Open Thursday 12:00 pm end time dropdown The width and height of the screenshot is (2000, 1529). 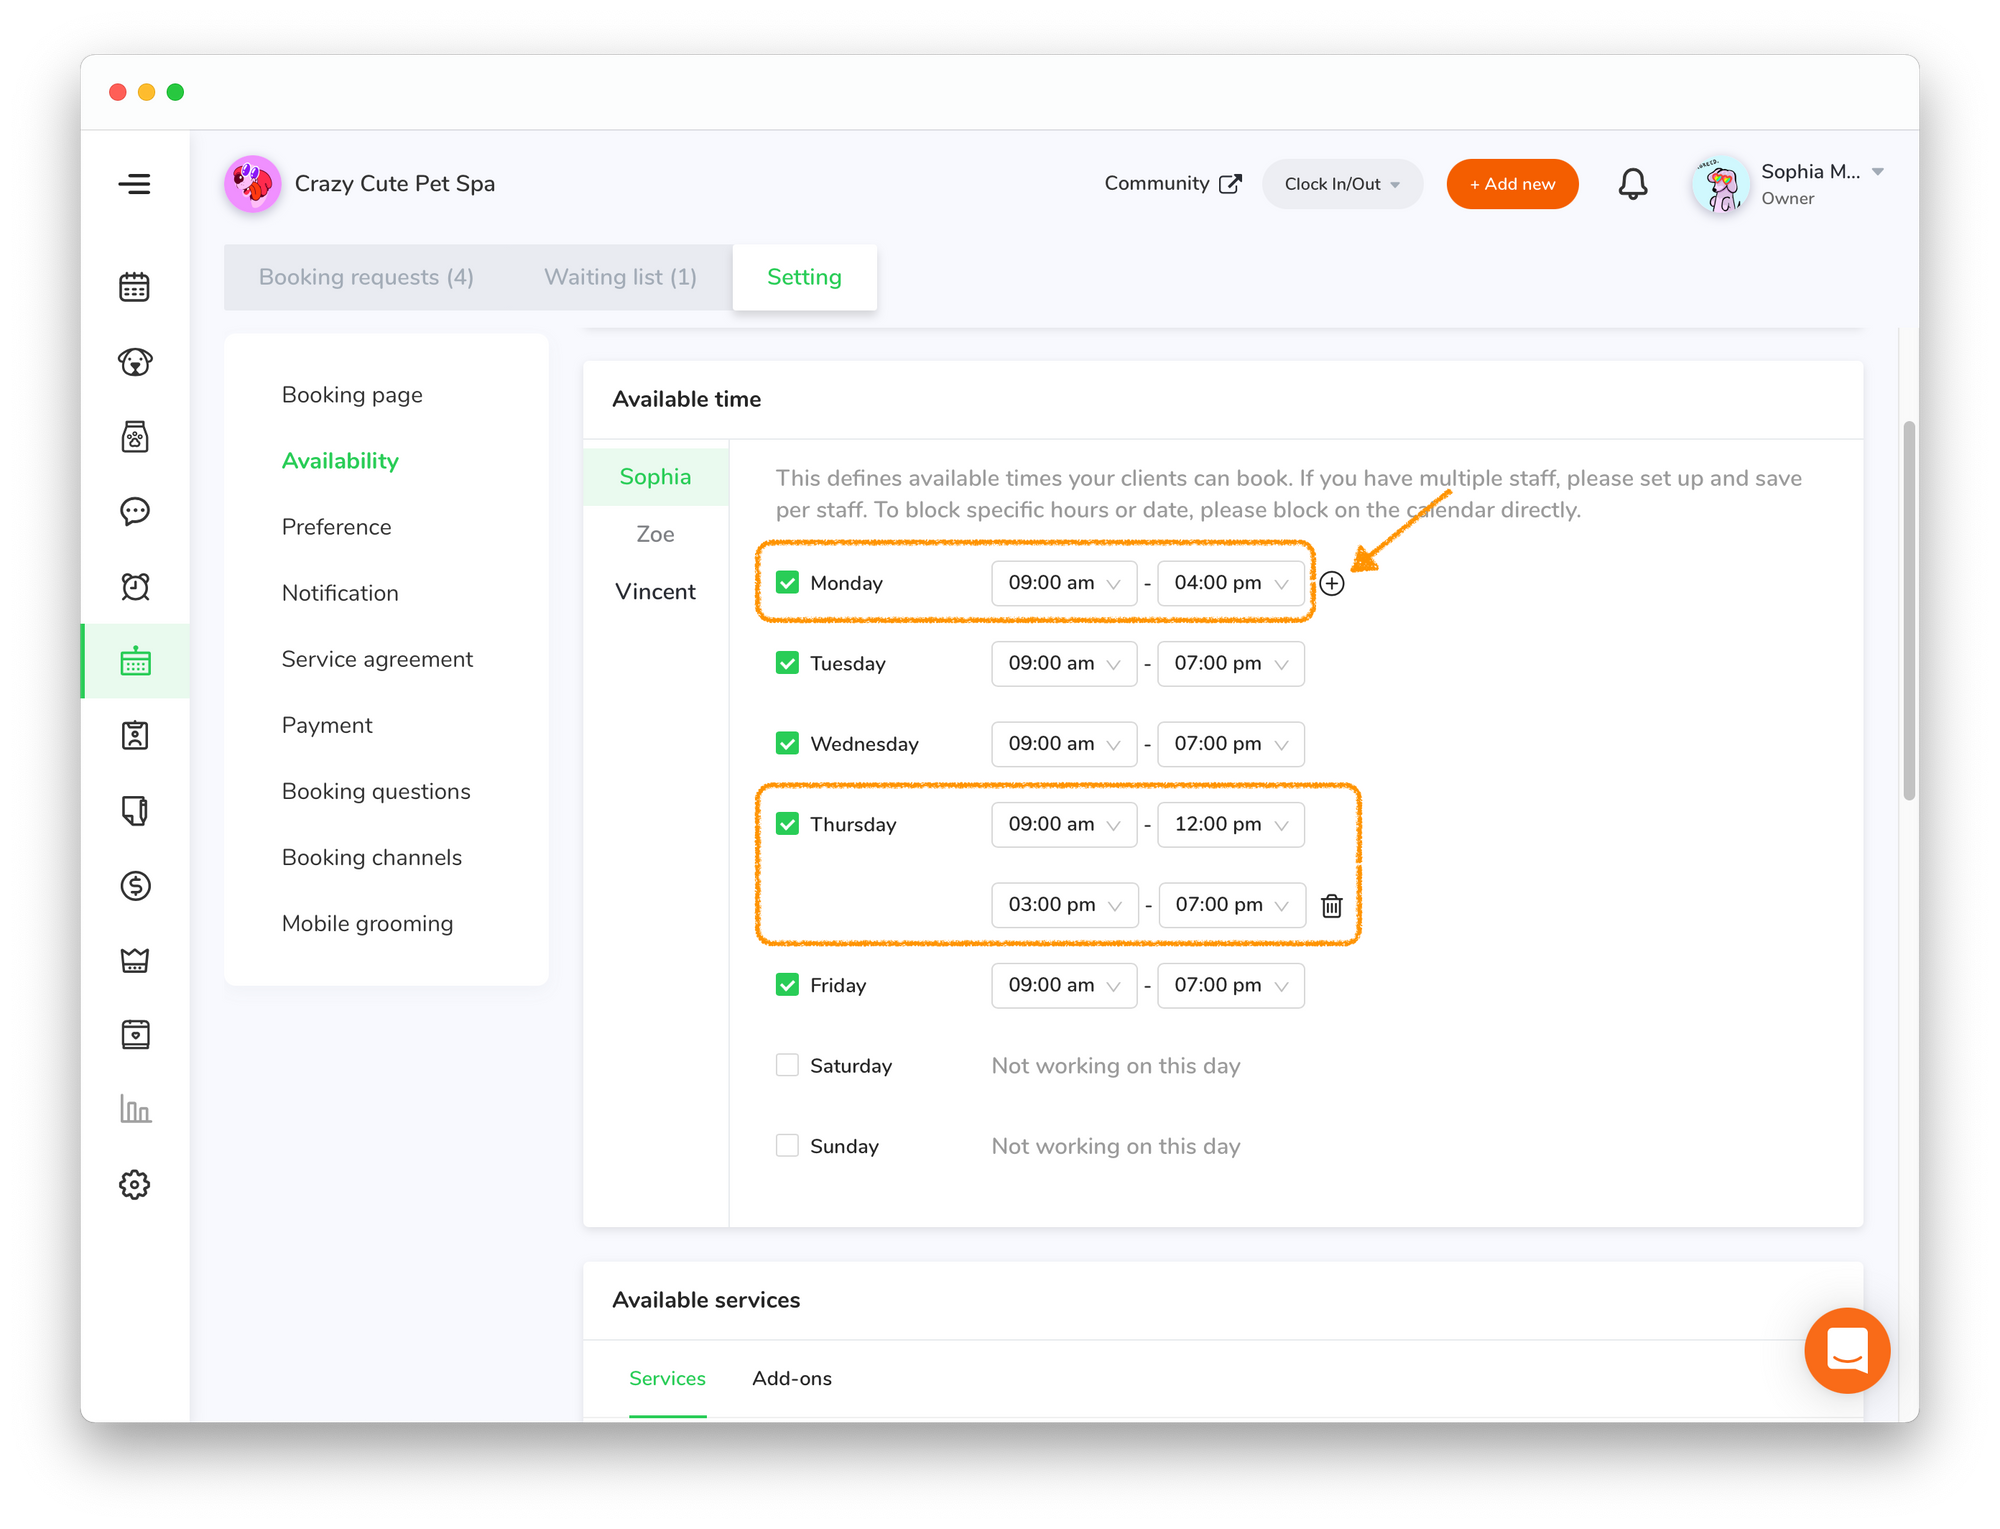click(1230, 824)
